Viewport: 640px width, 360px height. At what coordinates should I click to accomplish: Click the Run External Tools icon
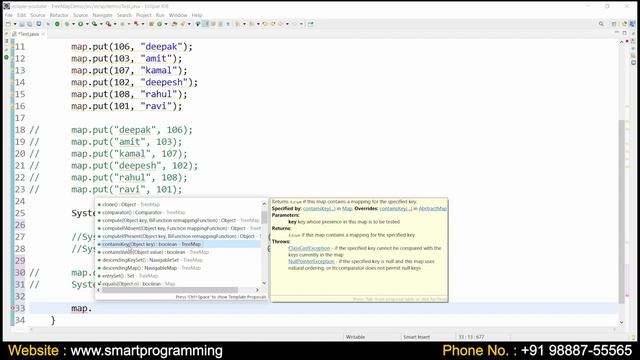[109, 24]
